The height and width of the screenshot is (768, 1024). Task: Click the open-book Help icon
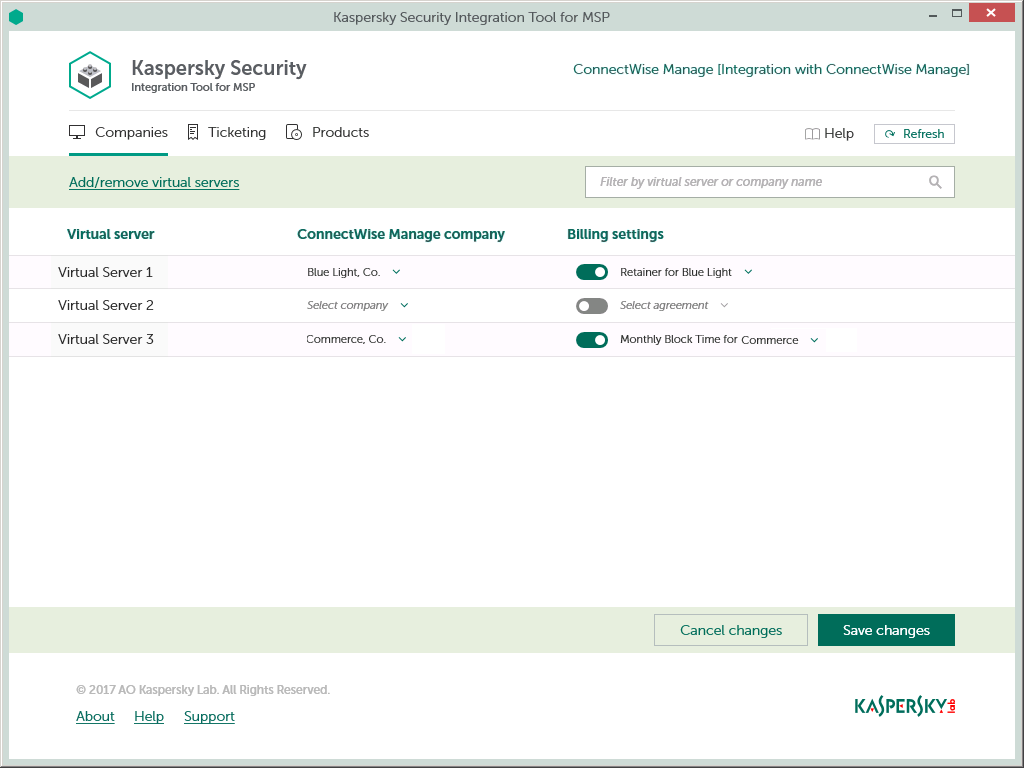coord(812,134)
